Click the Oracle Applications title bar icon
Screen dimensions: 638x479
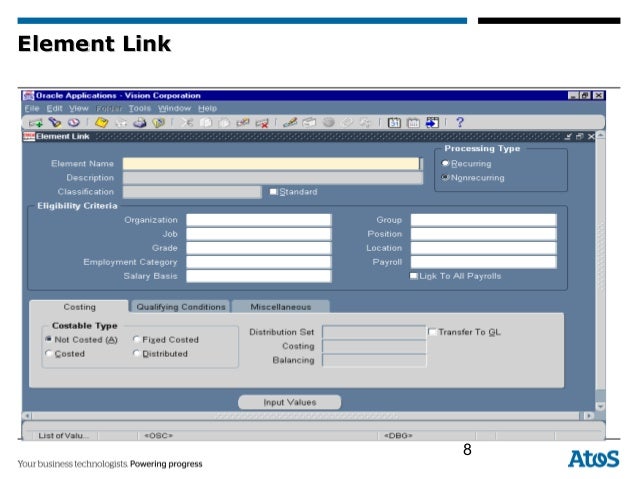click(28, 96)
